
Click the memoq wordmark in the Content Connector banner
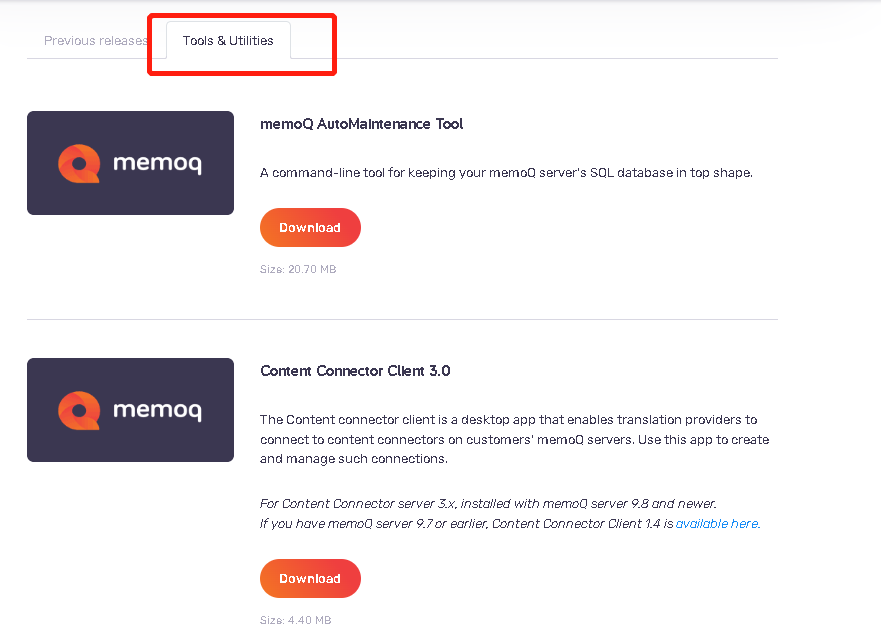157,411
